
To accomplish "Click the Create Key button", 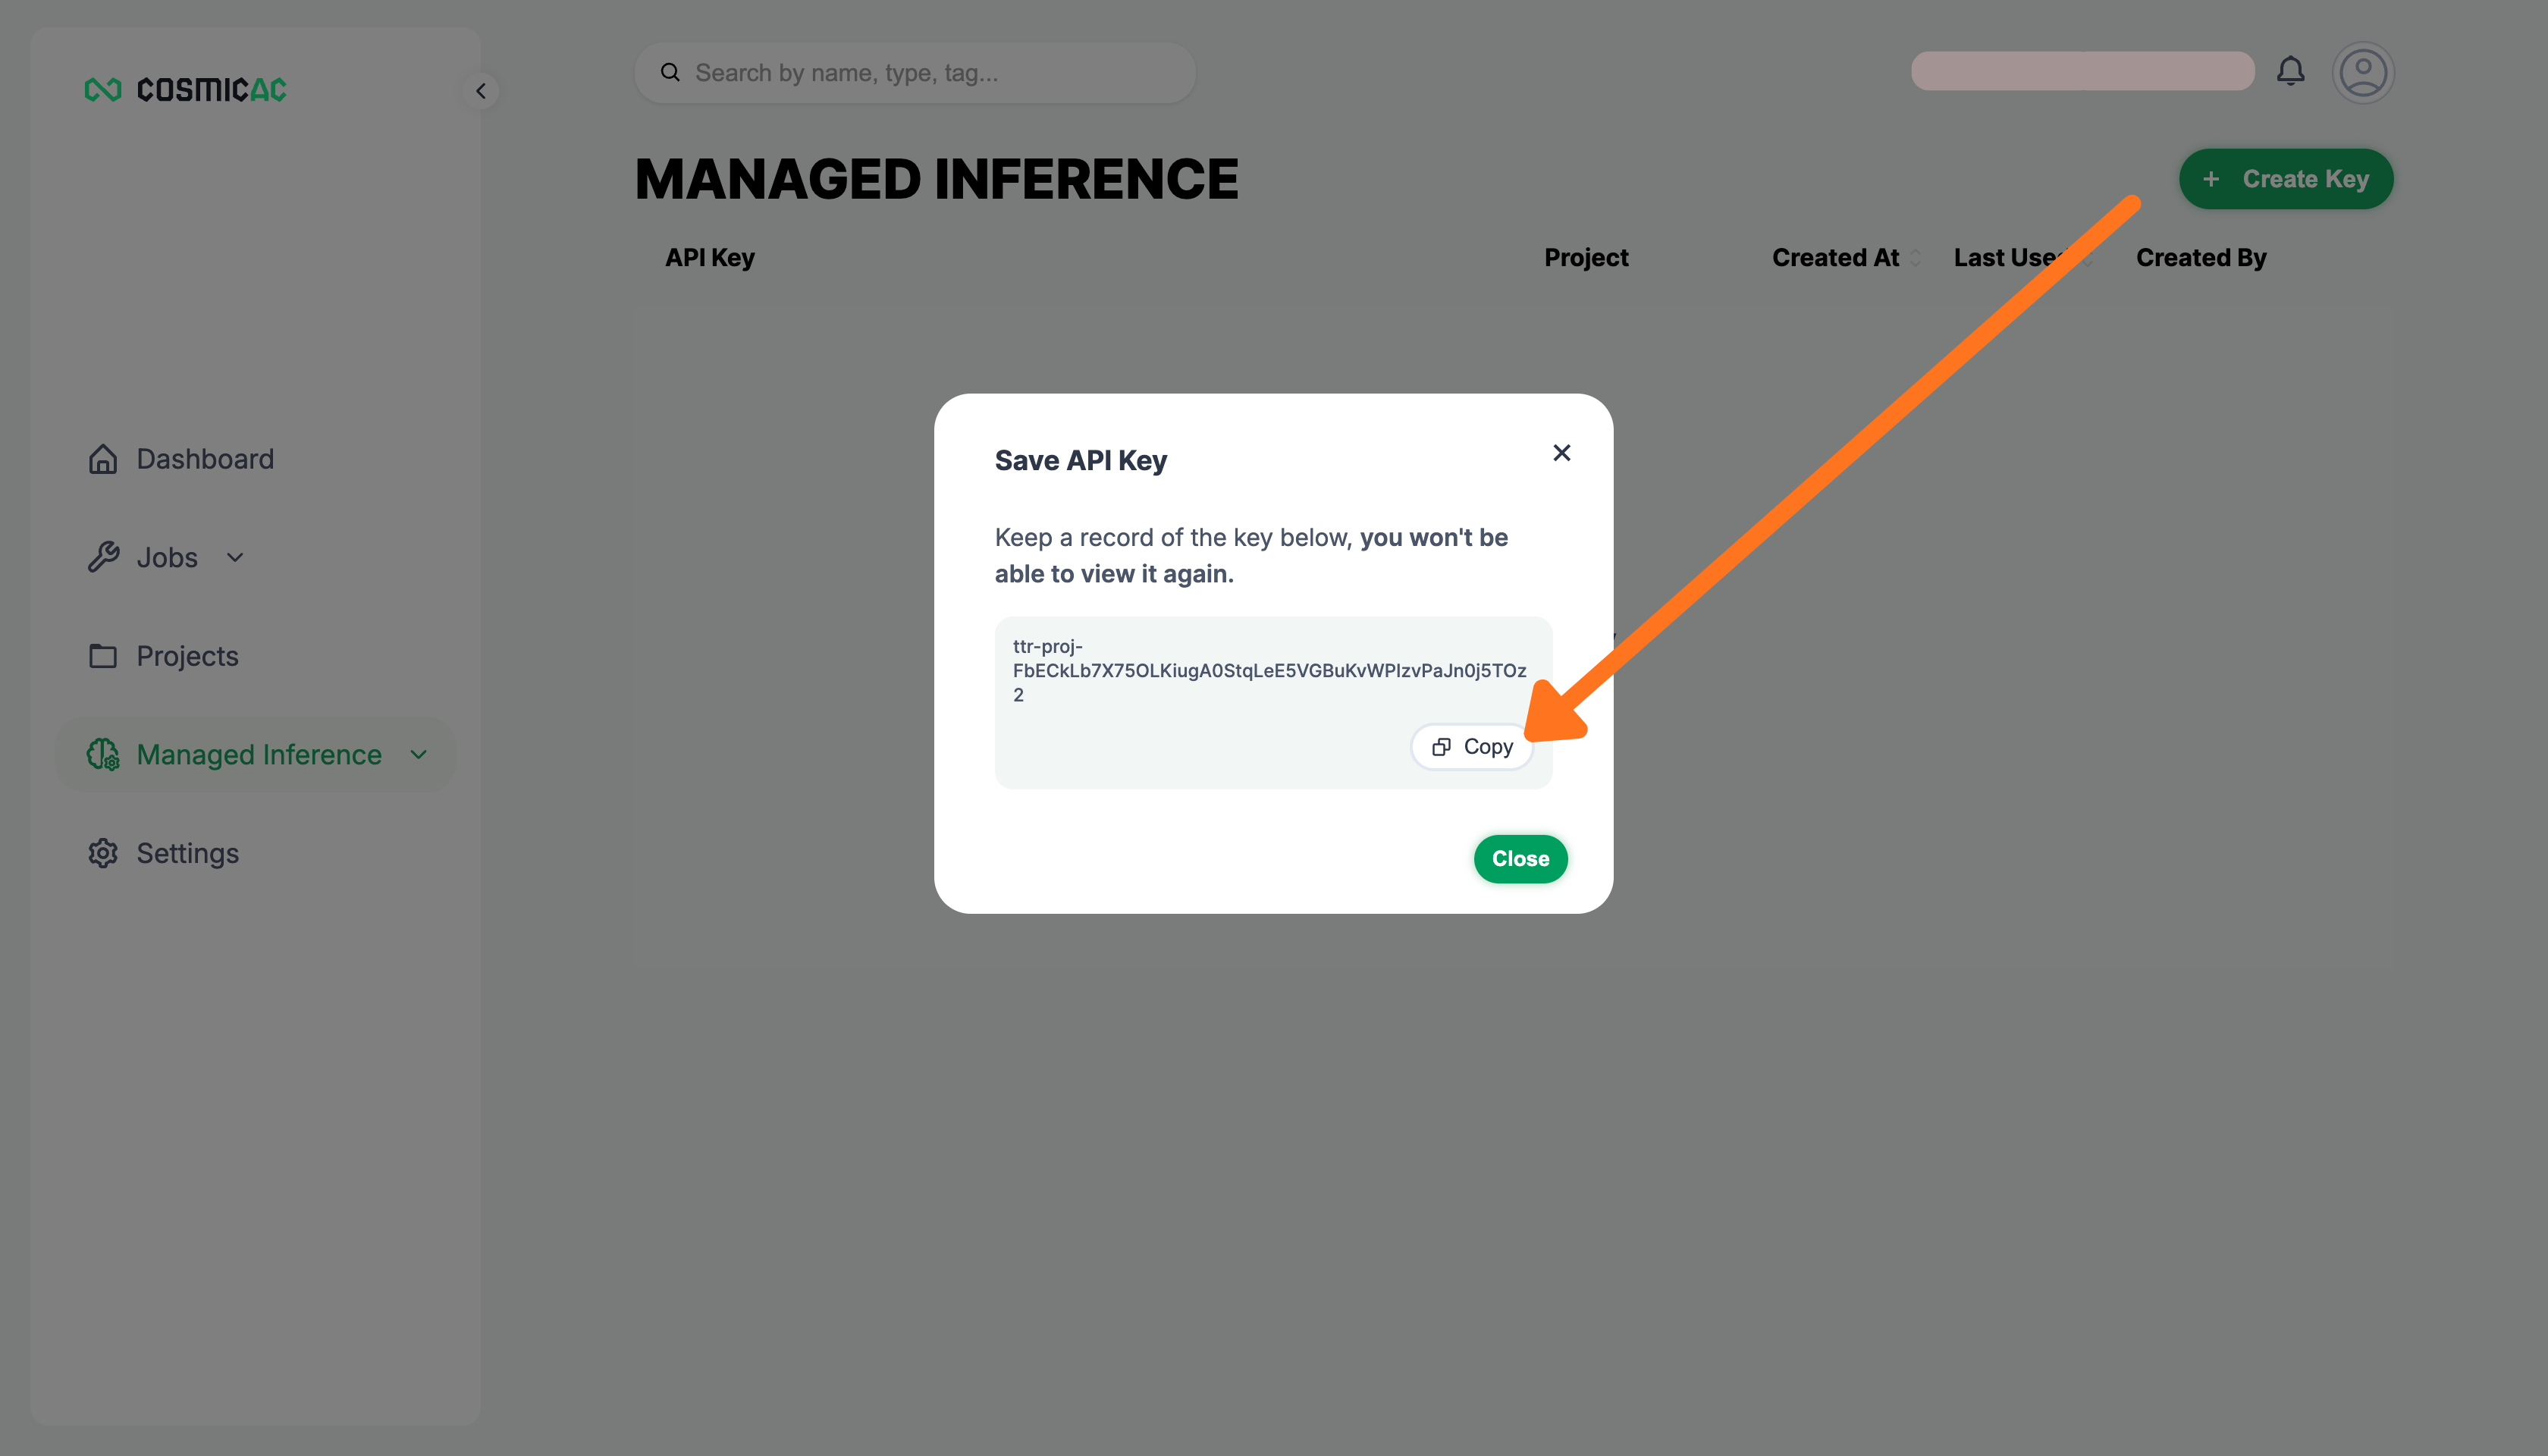I will [2286, 179].
